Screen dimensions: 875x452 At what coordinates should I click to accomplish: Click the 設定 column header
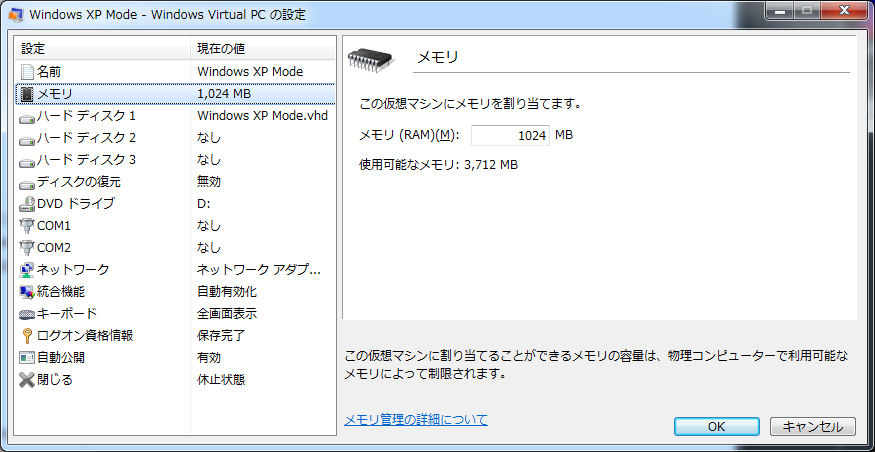click(x=103, y=49)
